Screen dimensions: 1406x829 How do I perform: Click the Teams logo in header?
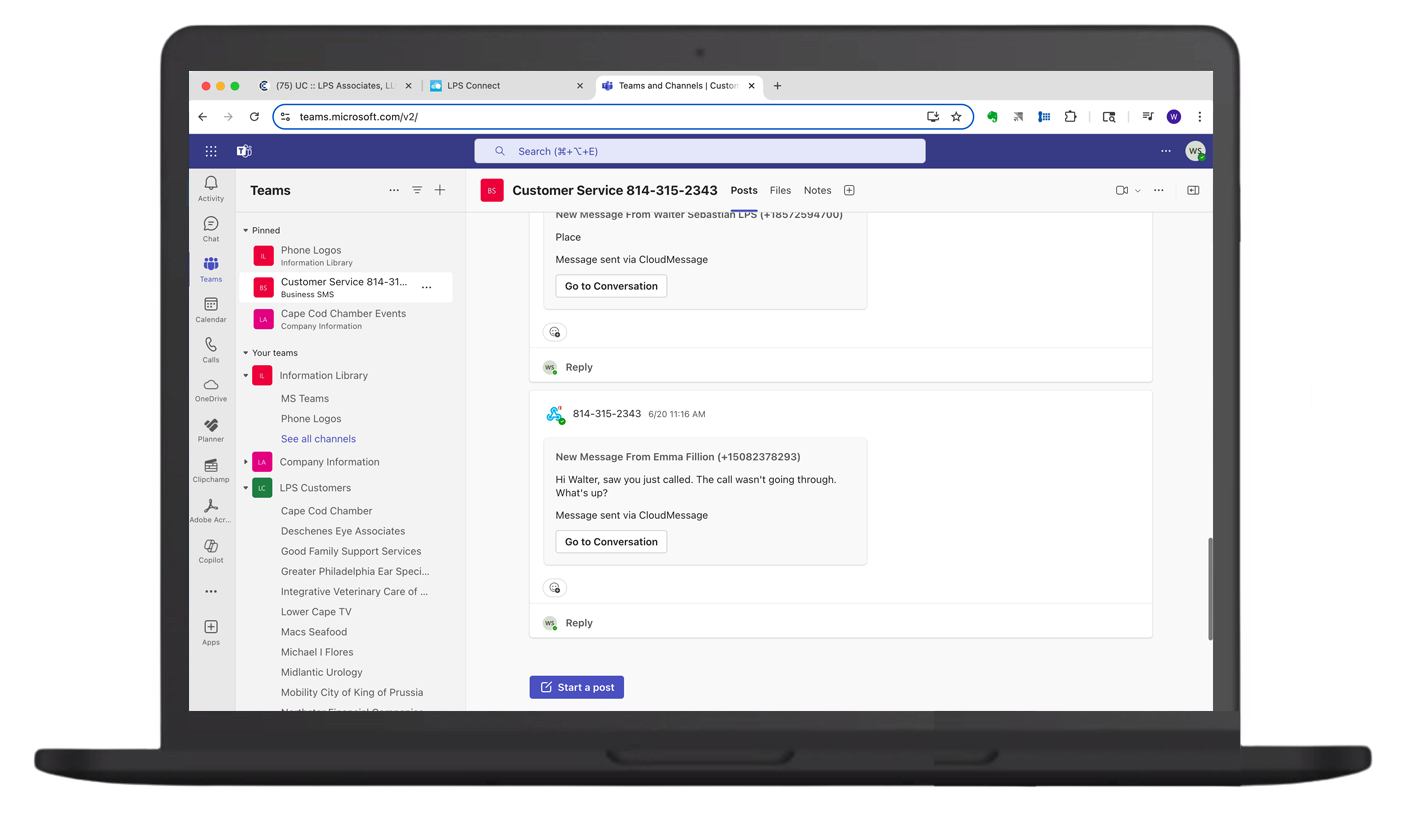click(x=244, y=151)
